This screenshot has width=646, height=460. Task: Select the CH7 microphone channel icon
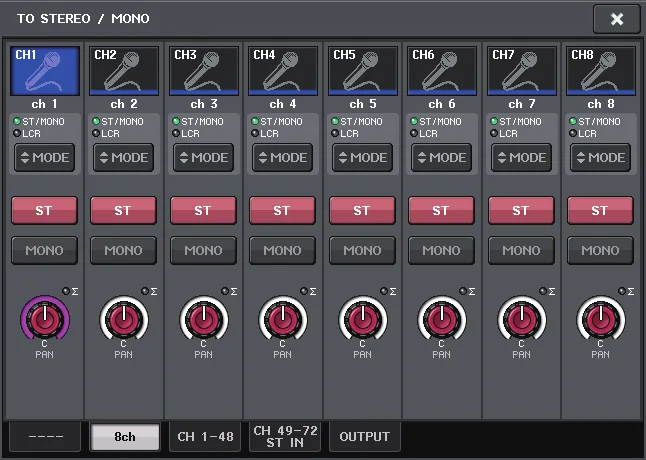[522, 71]
